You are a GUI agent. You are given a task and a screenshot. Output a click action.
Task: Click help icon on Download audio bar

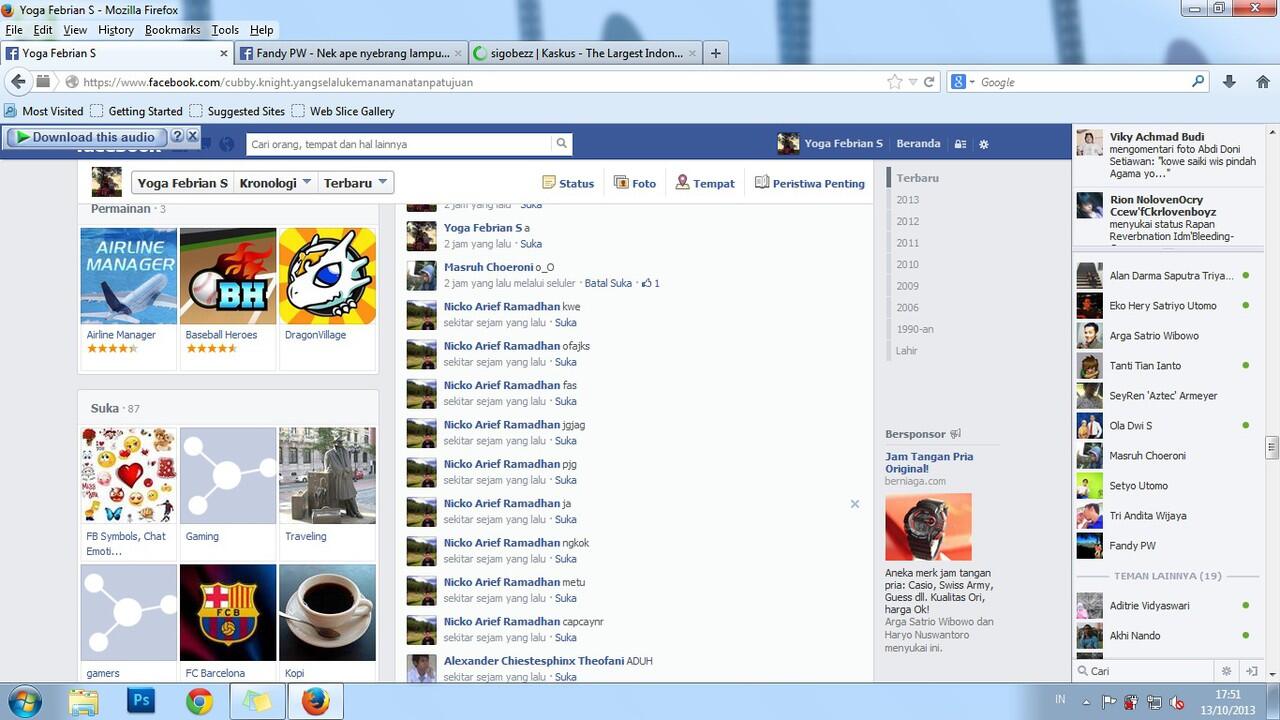[x=177, y=136]
